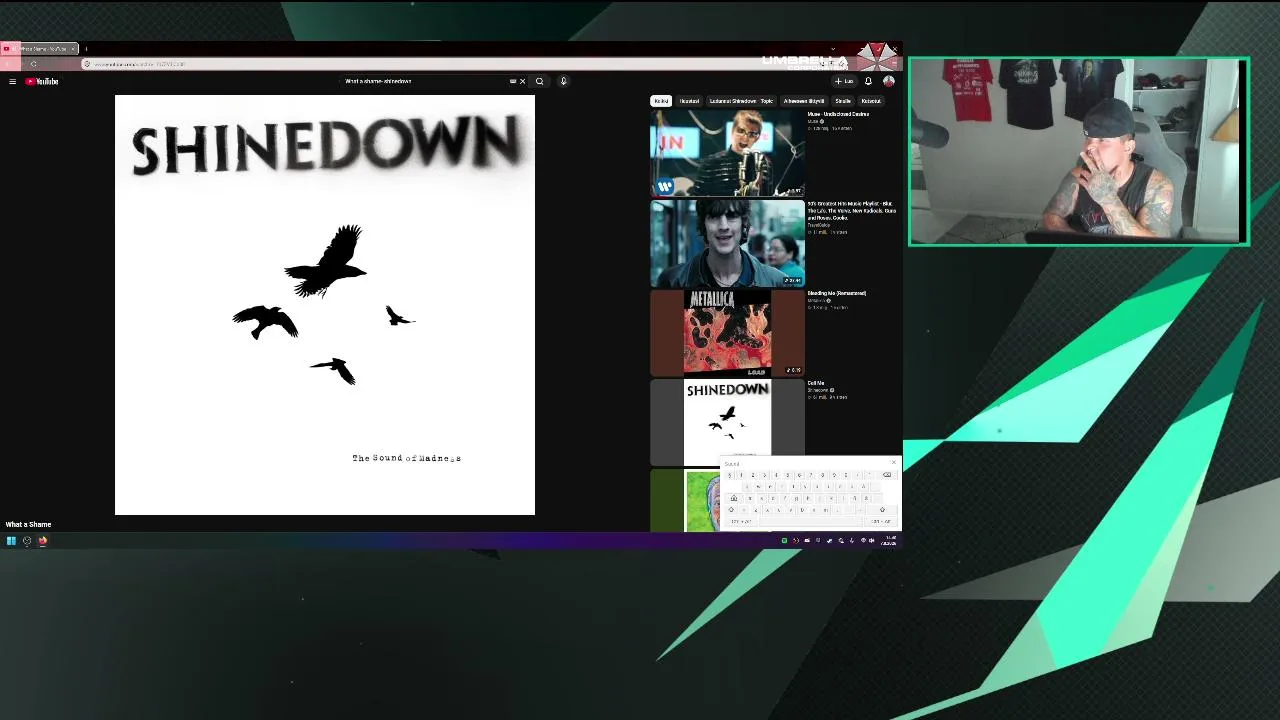Viewport: 1280px width, 720px height.
Task: Open the YouTube hamburger guide menu
Action: point(12,81)
